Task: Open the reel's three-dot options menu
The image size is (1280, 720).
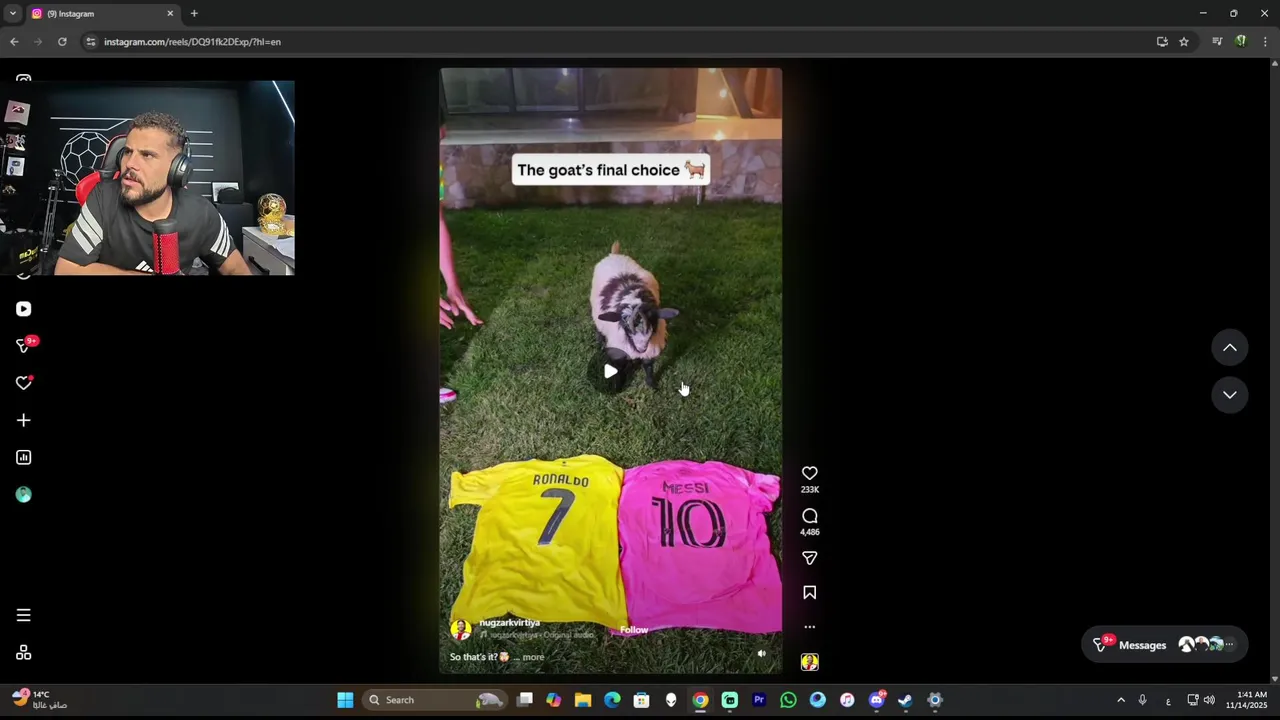Action: point(810,627)
